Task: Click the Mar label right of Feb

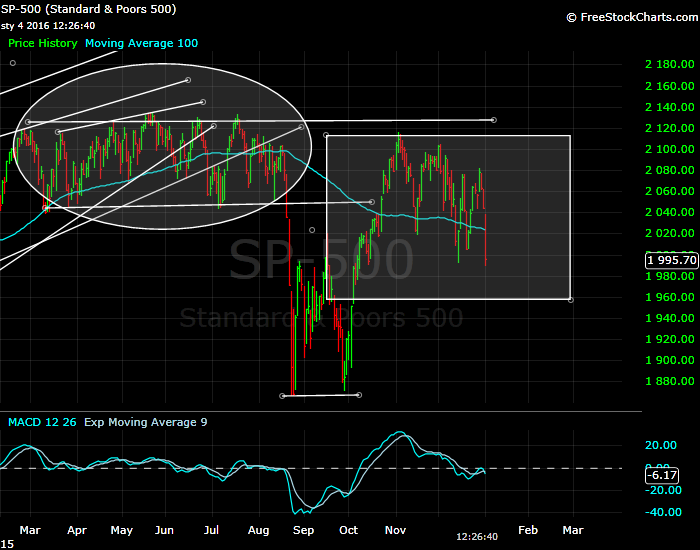Action: 573,530
